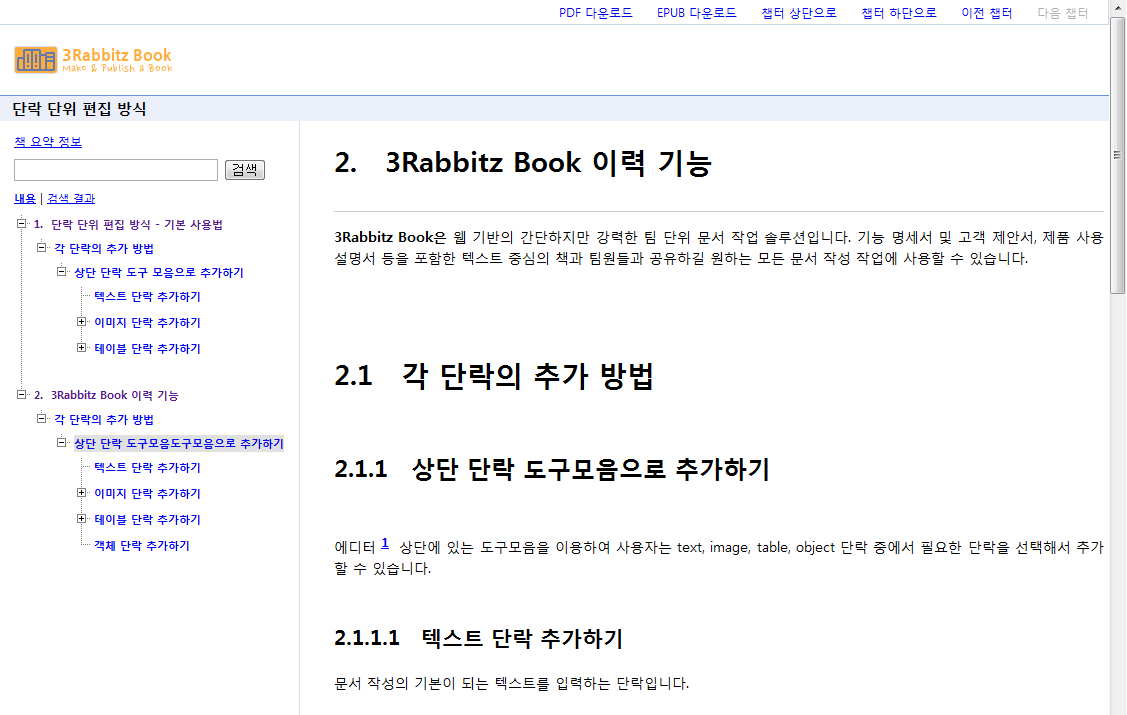
Task: Open 이미지 단락 추가하기 tree item in chapter 1
Action: tap(147, 323)
